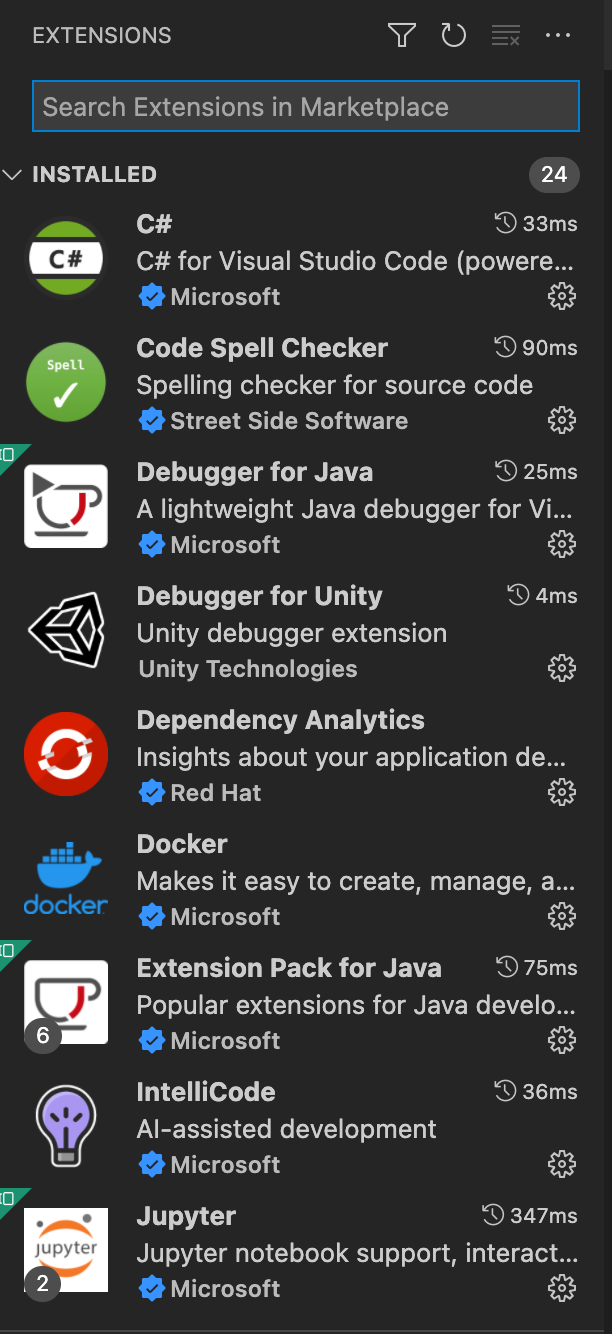Select the Docker extension entry

pos(300,880)
